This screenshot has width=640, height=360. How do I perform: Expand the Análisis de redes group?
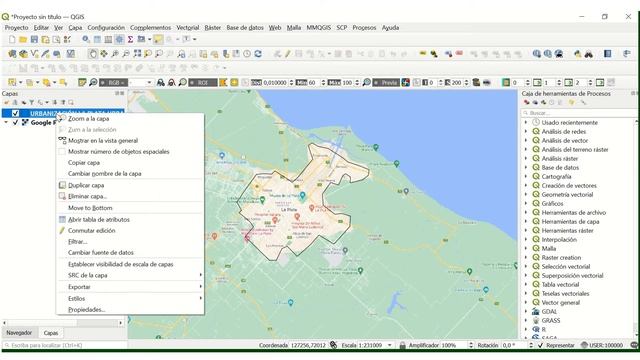(526, 131)
